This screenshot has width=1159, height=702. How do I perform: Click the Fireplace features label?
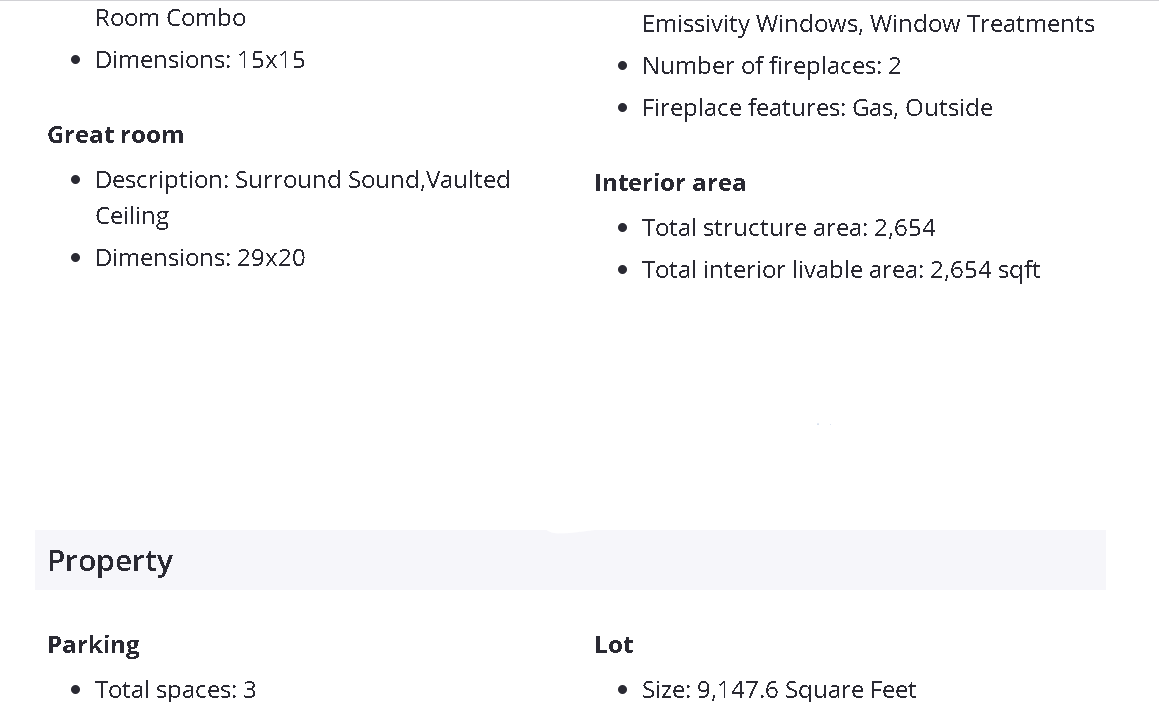point(743,108)
